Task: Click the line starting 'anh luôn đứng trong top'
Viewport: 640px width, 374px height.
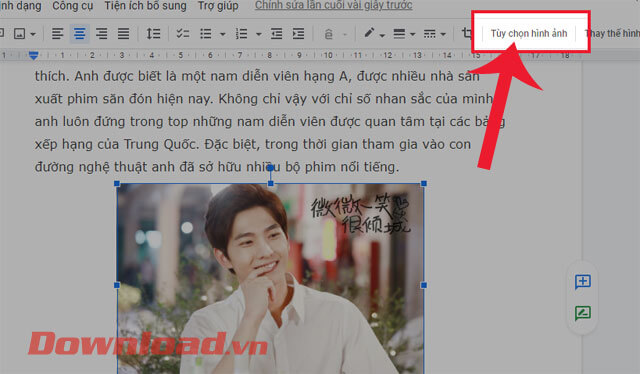Action: (x=270, y=122)
